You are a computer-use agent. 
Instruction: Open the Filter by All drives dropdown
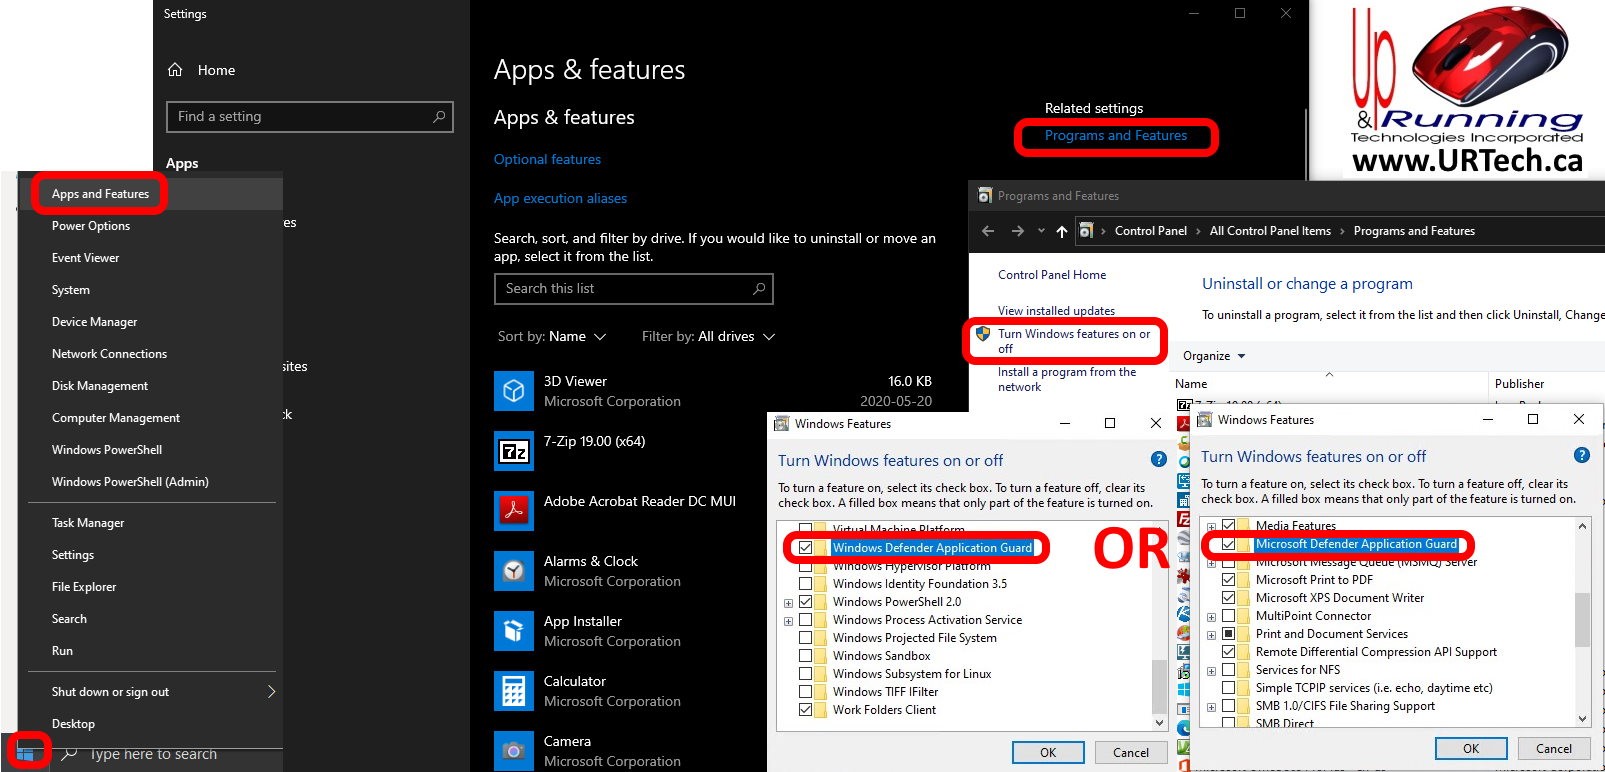(x=708, y=337)
